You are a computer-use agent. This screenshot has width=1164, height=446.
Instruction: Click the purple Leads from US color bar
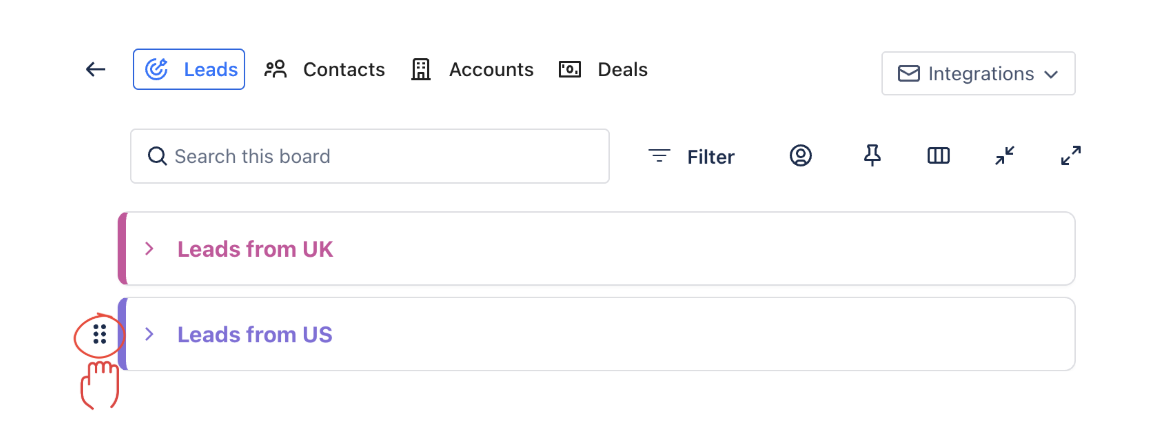tap(122, 334)
